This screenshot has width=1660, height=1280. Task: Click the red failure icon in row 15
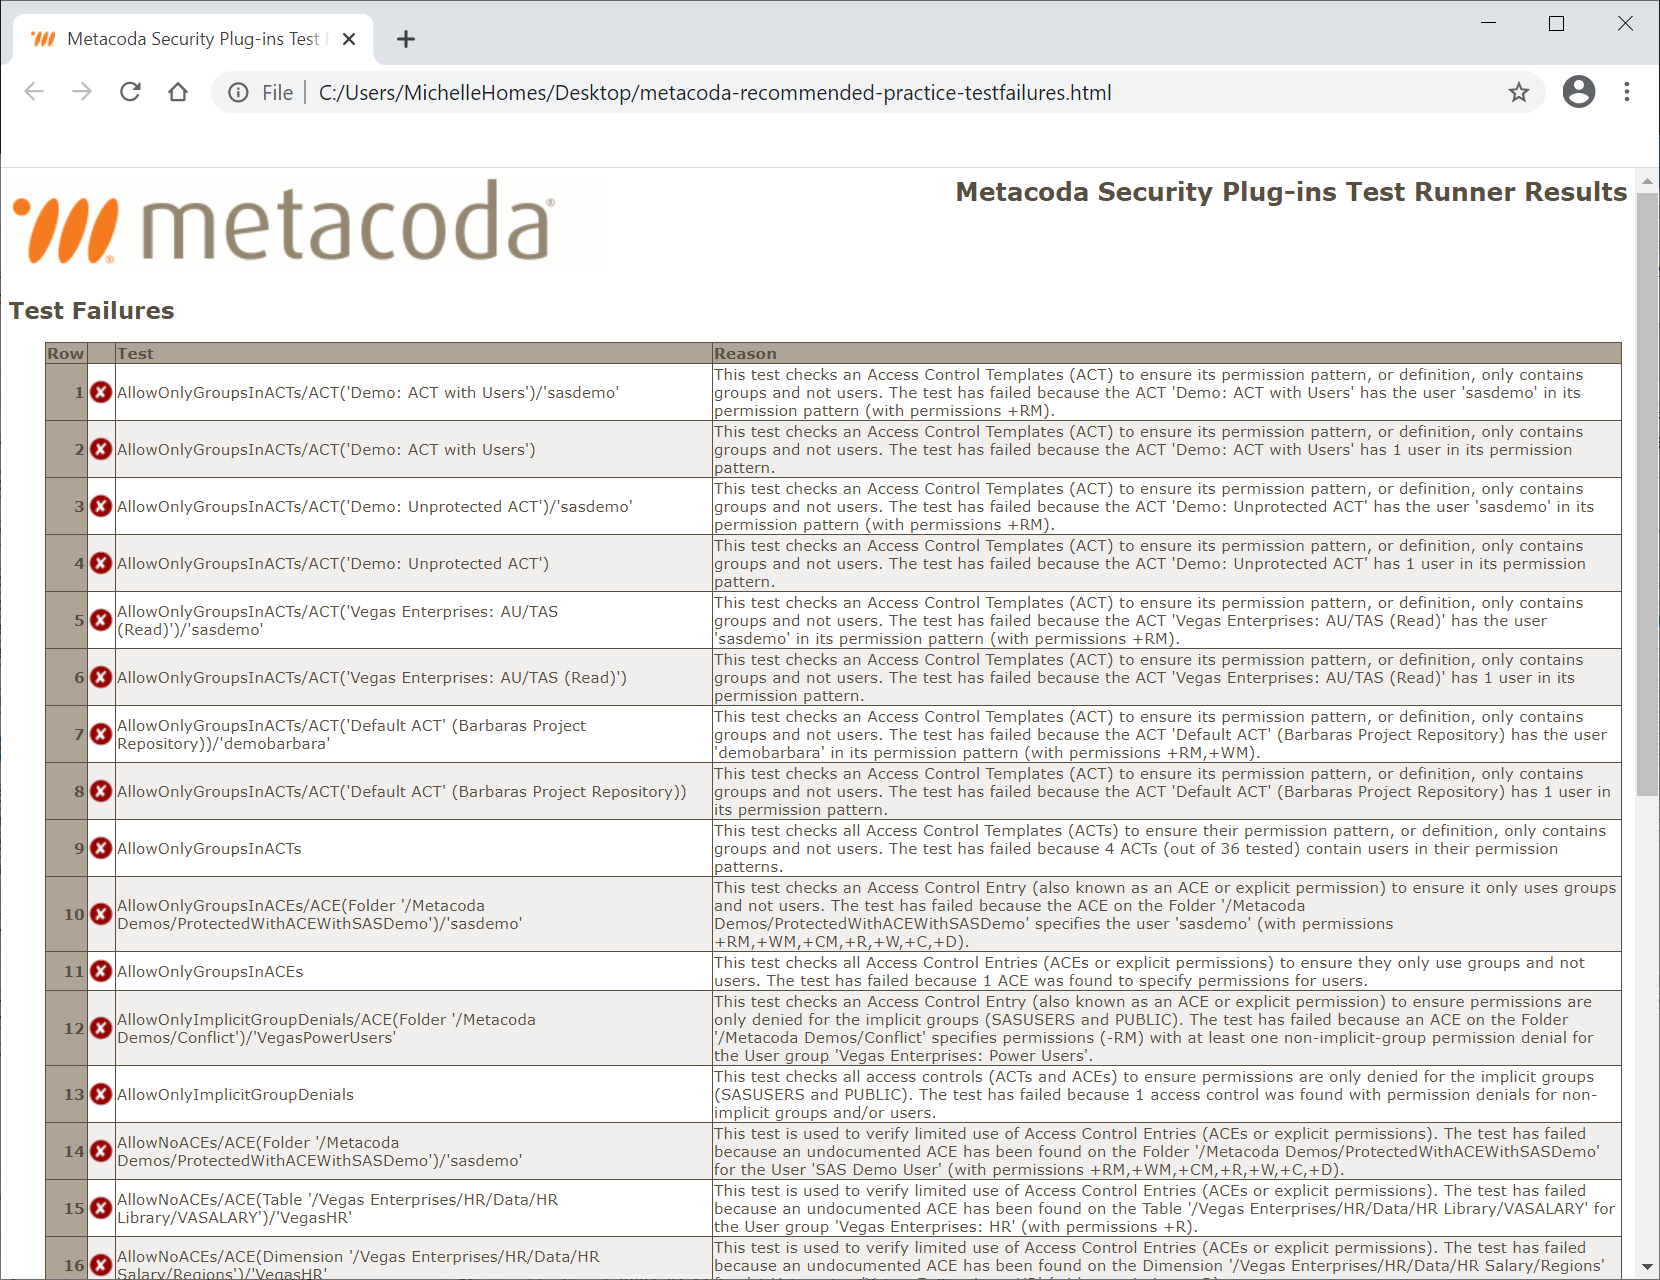101,1208
